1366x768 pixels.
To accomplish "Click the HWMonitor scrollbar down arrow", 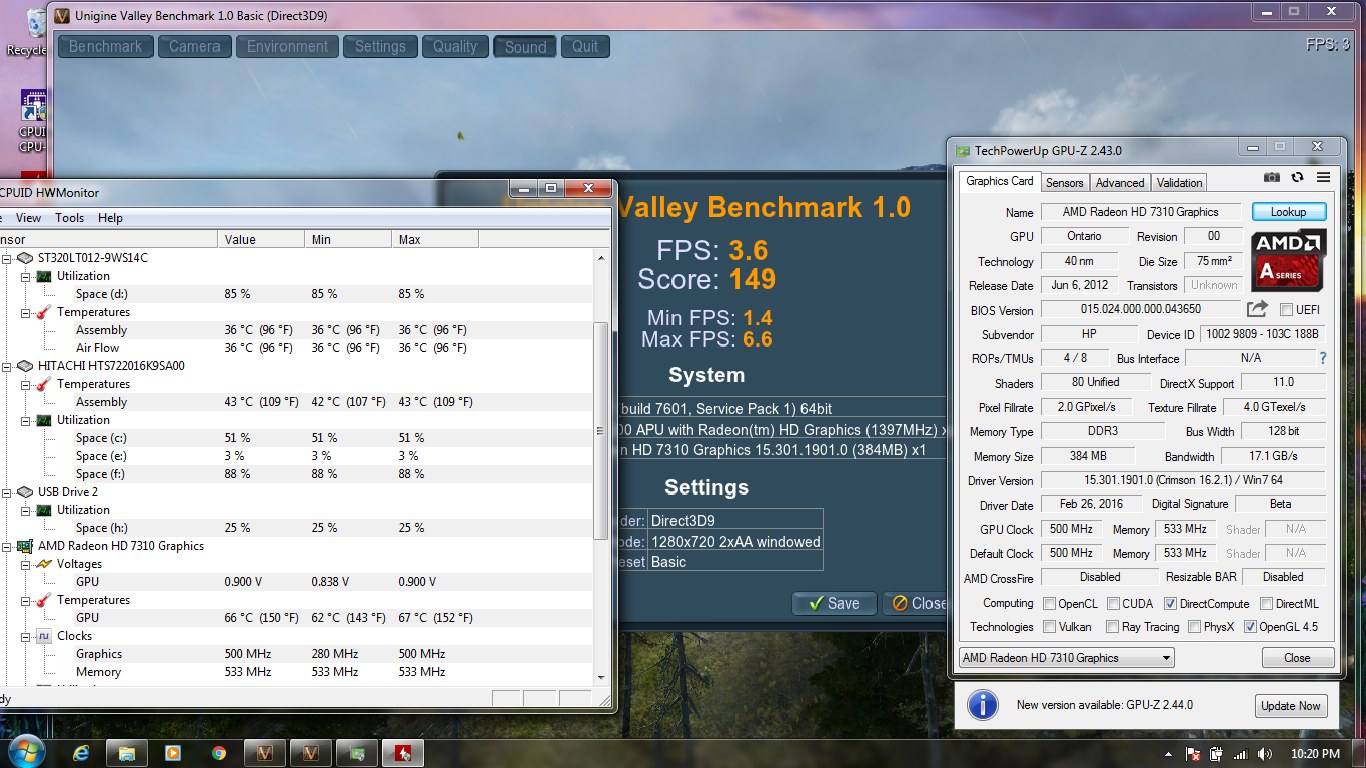I will 600,677.
